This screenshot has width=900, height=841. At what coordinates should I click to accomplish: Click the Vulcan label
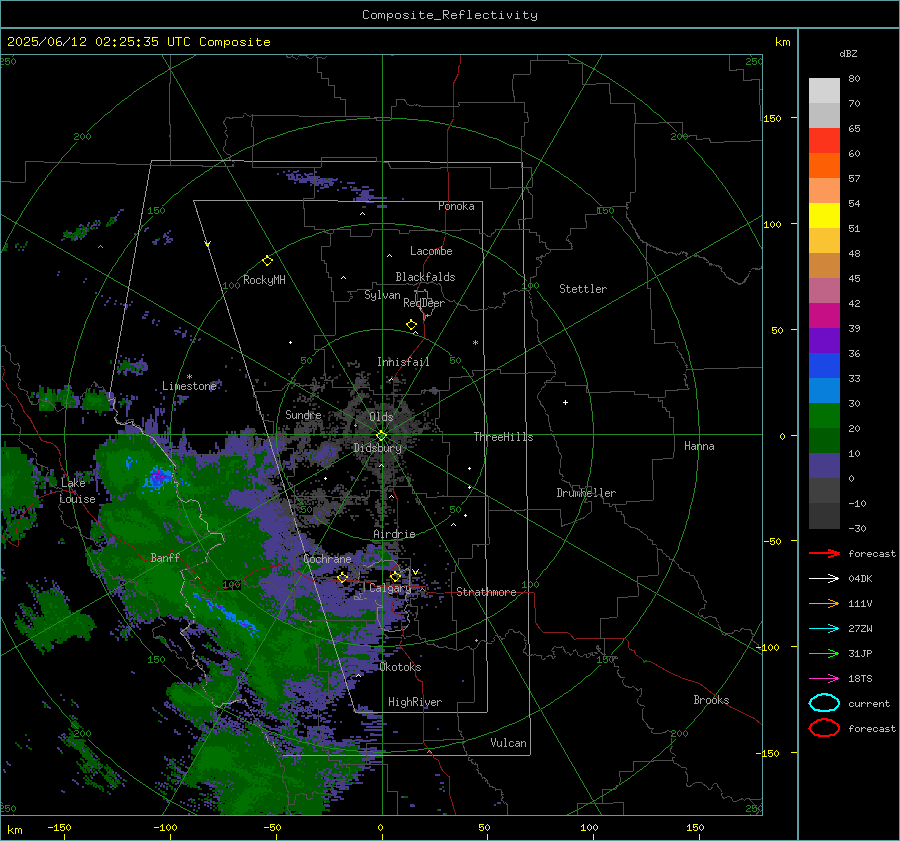coord(508,743)
